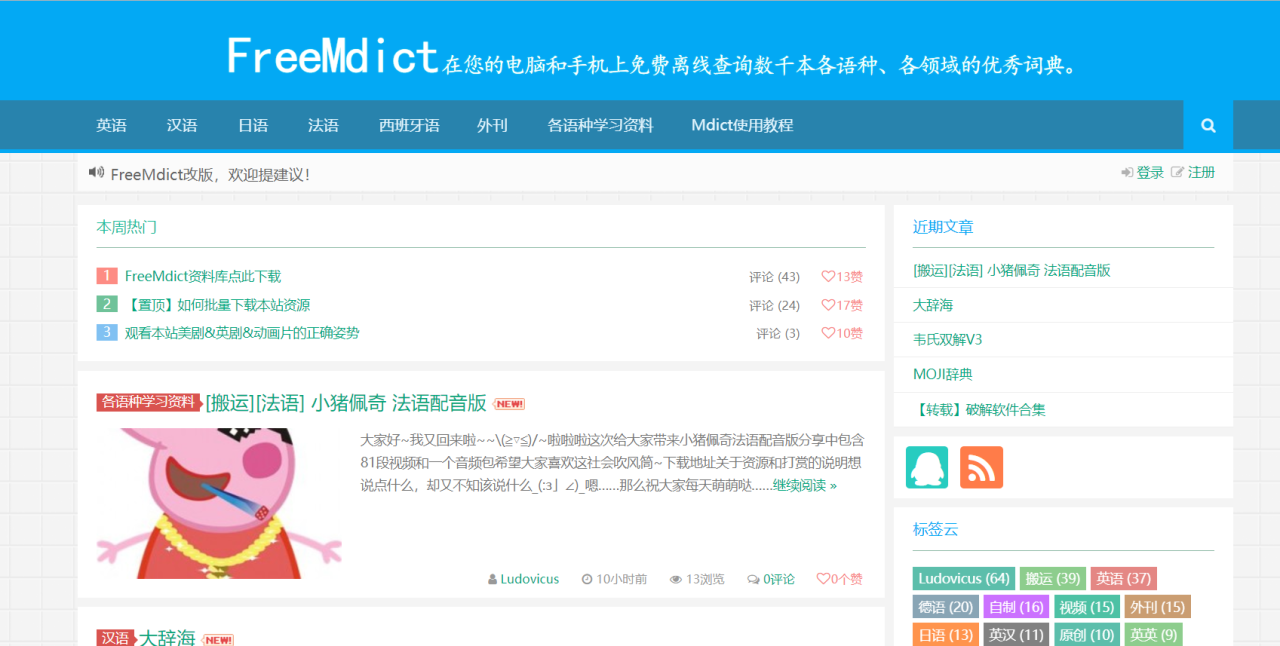Viewport: 1280px width, 646px height.
Task: Select the Ludovicus (64) tag
Action: [964, 578]
